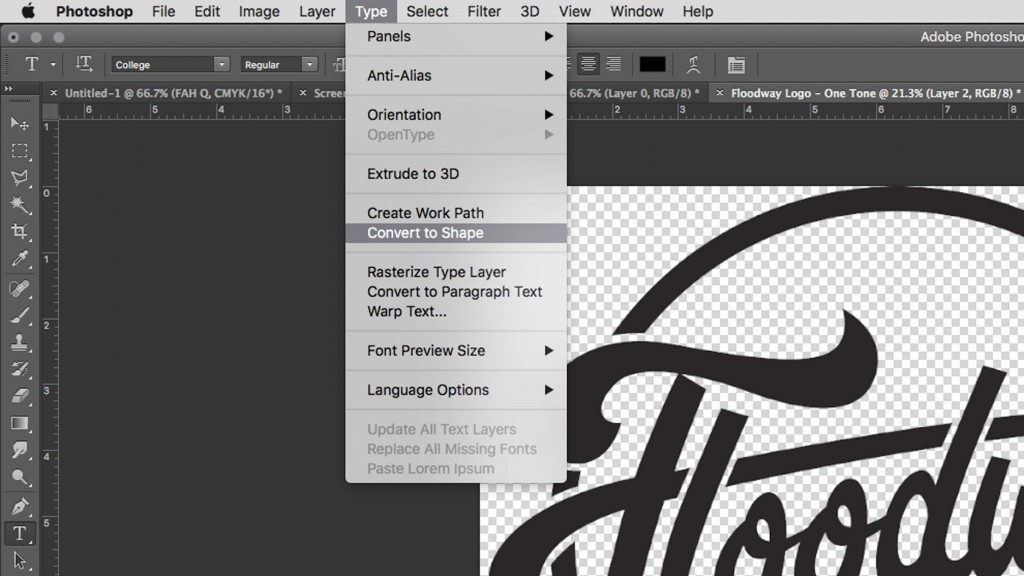Open the 3D menu
1024x576 pixels.
coord(530,11)
